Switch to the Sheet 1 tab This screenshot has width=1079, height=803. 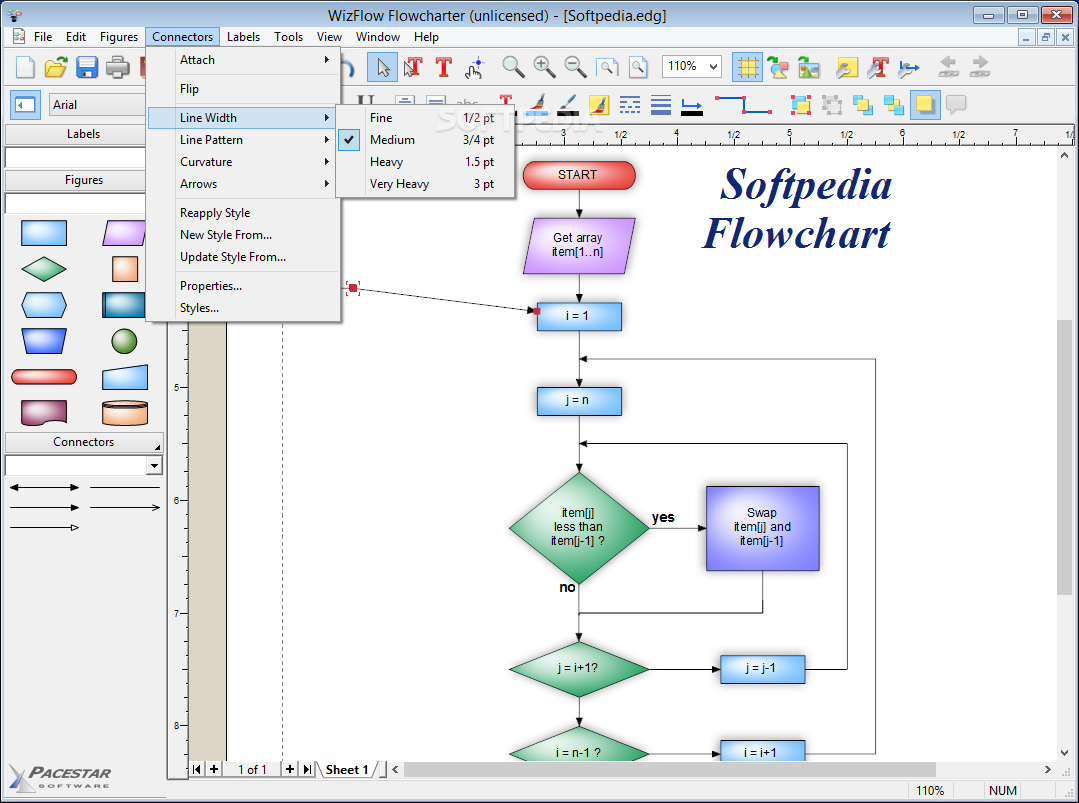(348, 769)
